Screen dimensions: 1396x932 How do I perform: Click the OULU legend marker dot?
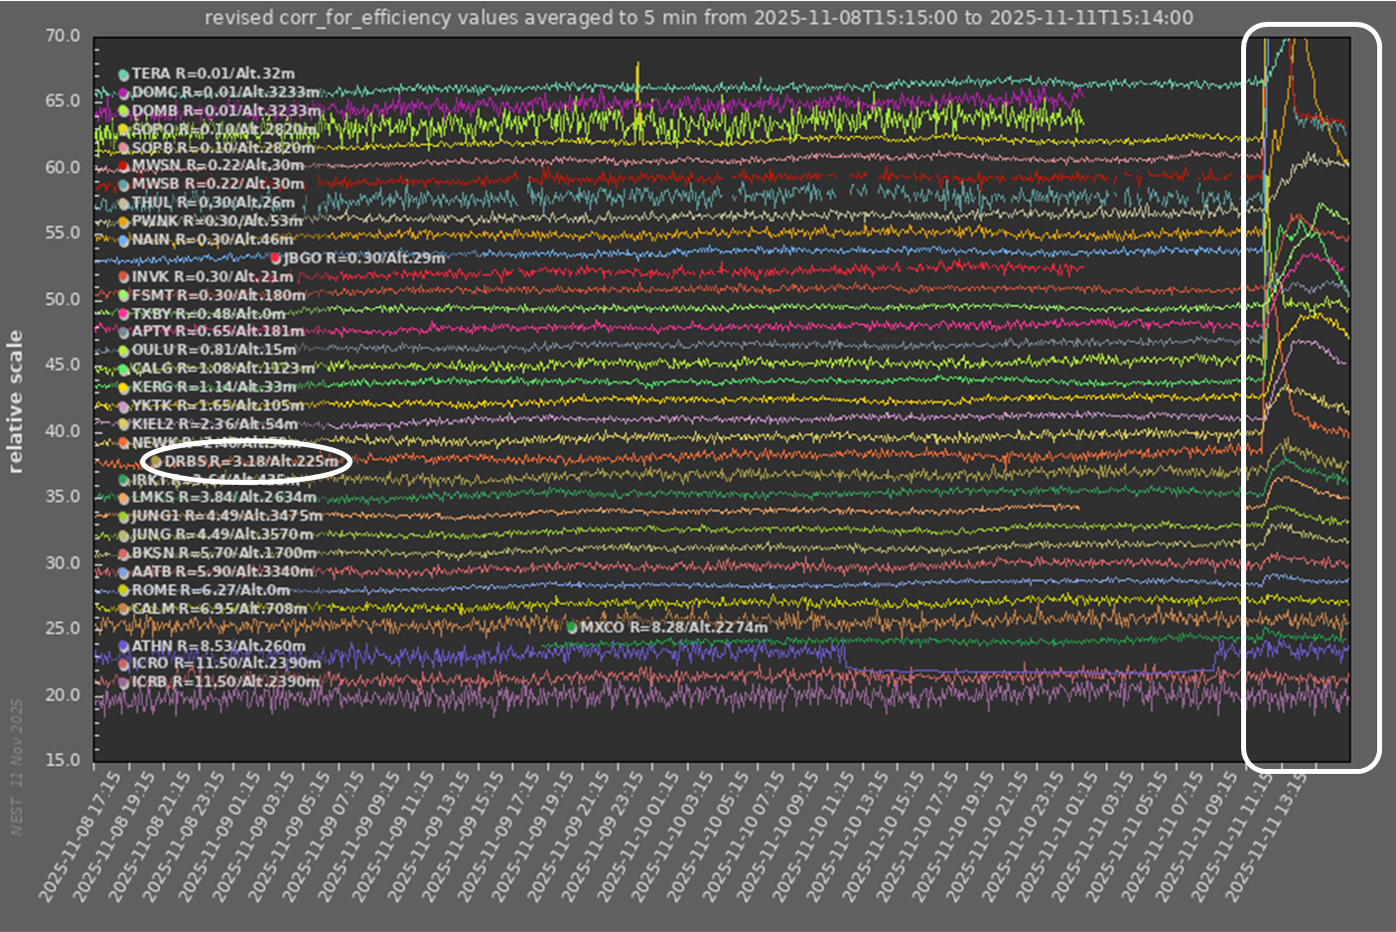tap(123, 351)
